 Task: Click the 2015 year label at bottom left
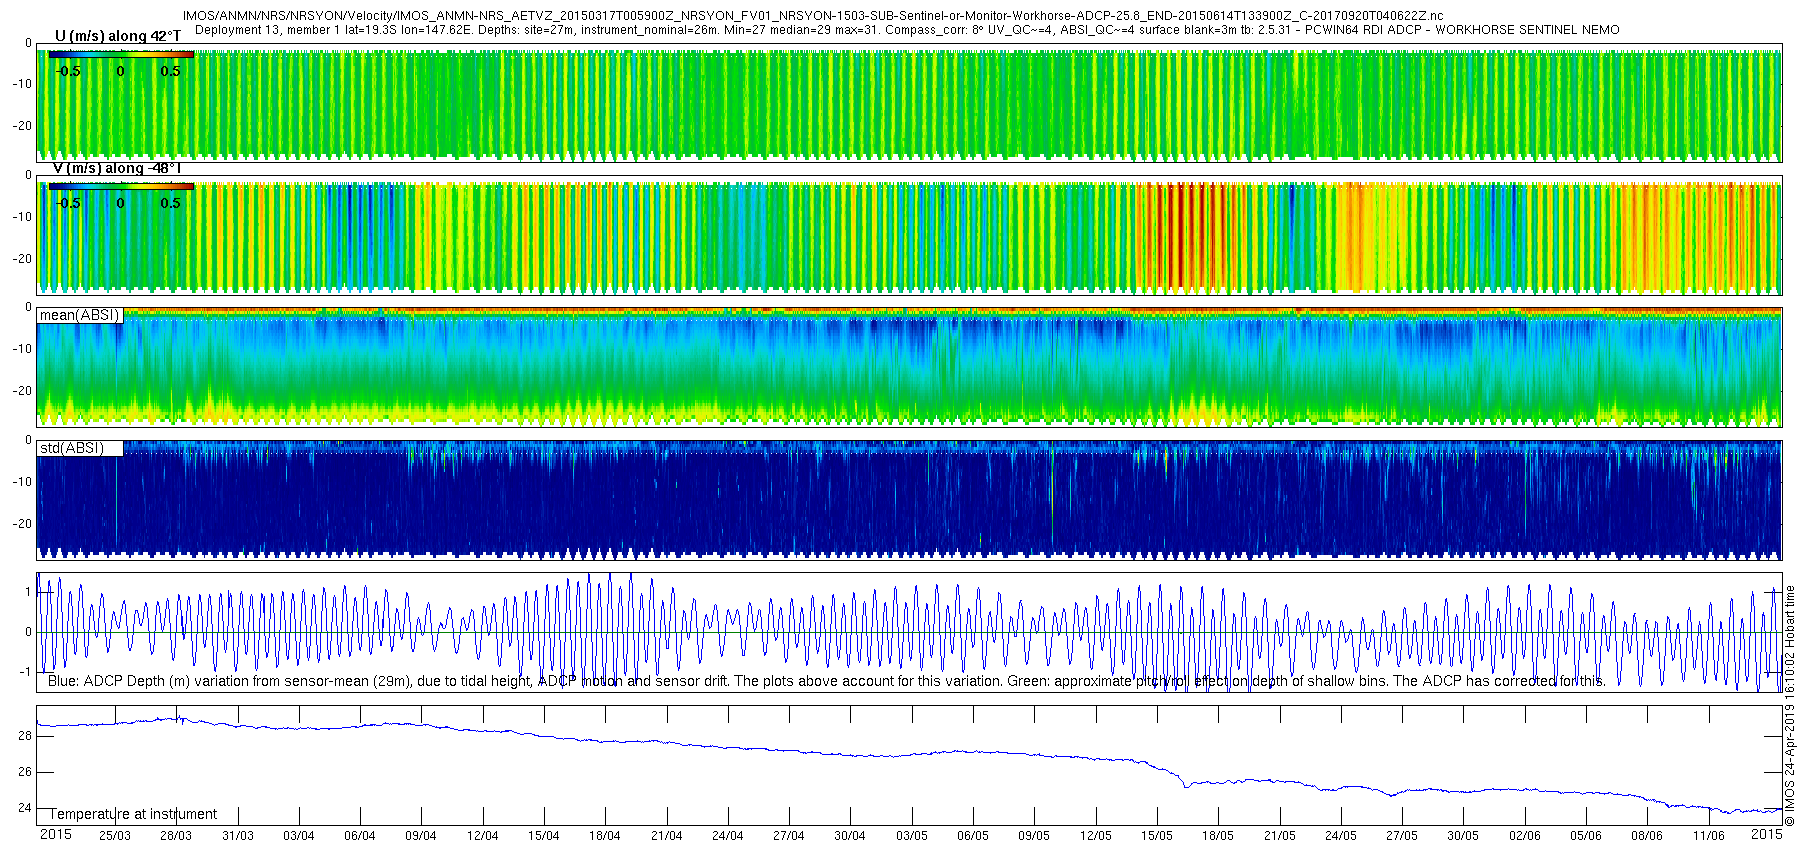tap(55, 834)
